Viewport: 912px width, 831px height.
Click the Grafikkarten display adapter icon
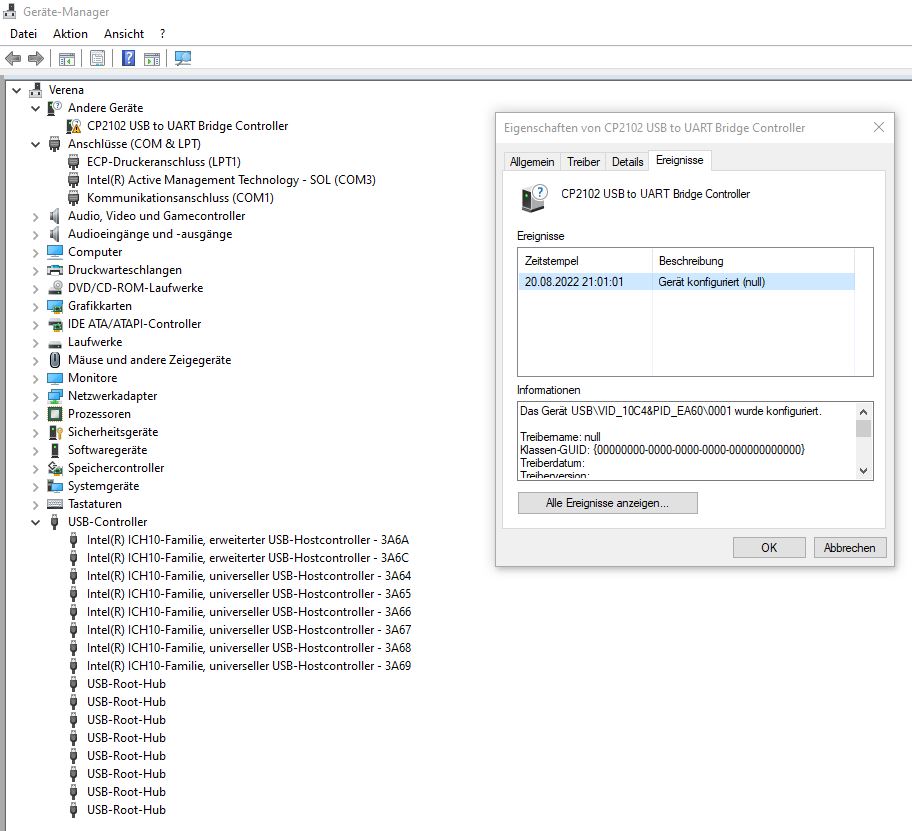56,306
